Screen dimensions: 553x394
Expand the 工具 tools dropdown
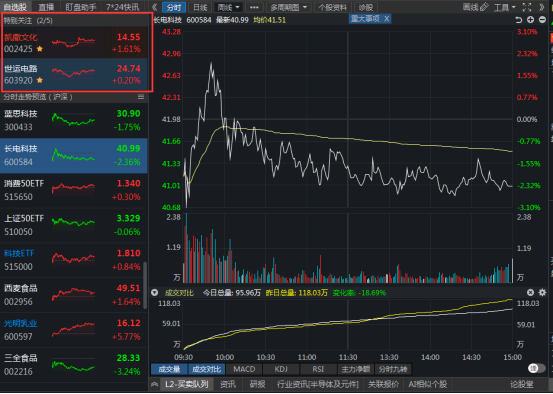click(505, 7)
